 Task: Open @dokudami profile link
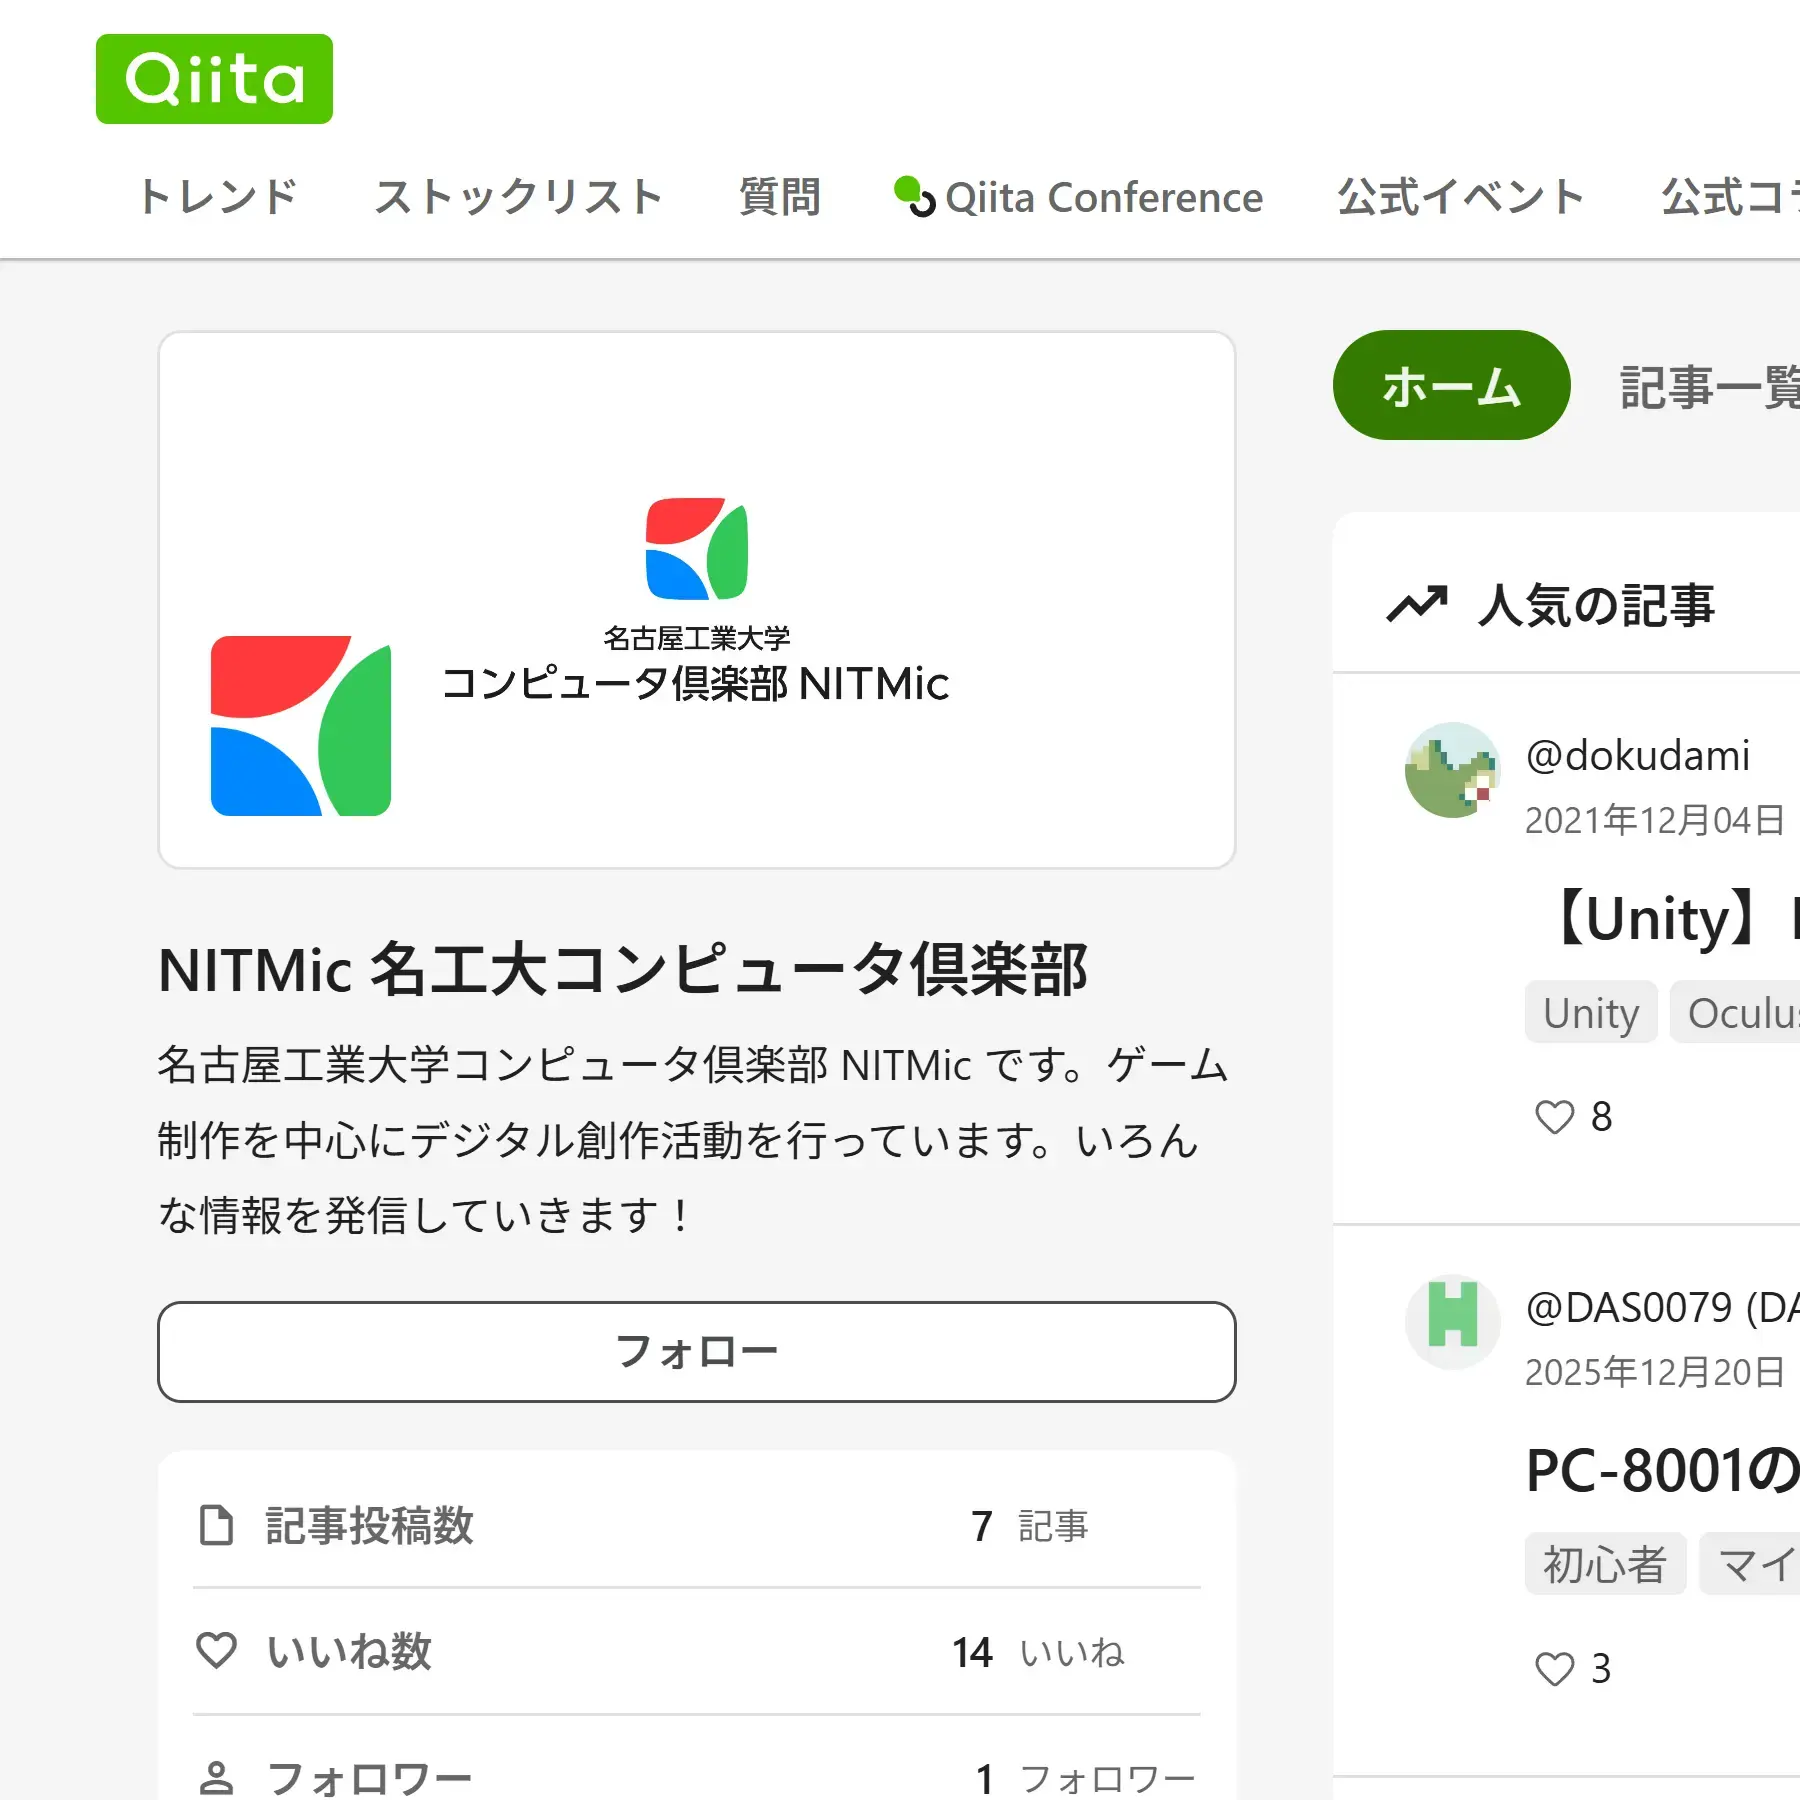1637,755
